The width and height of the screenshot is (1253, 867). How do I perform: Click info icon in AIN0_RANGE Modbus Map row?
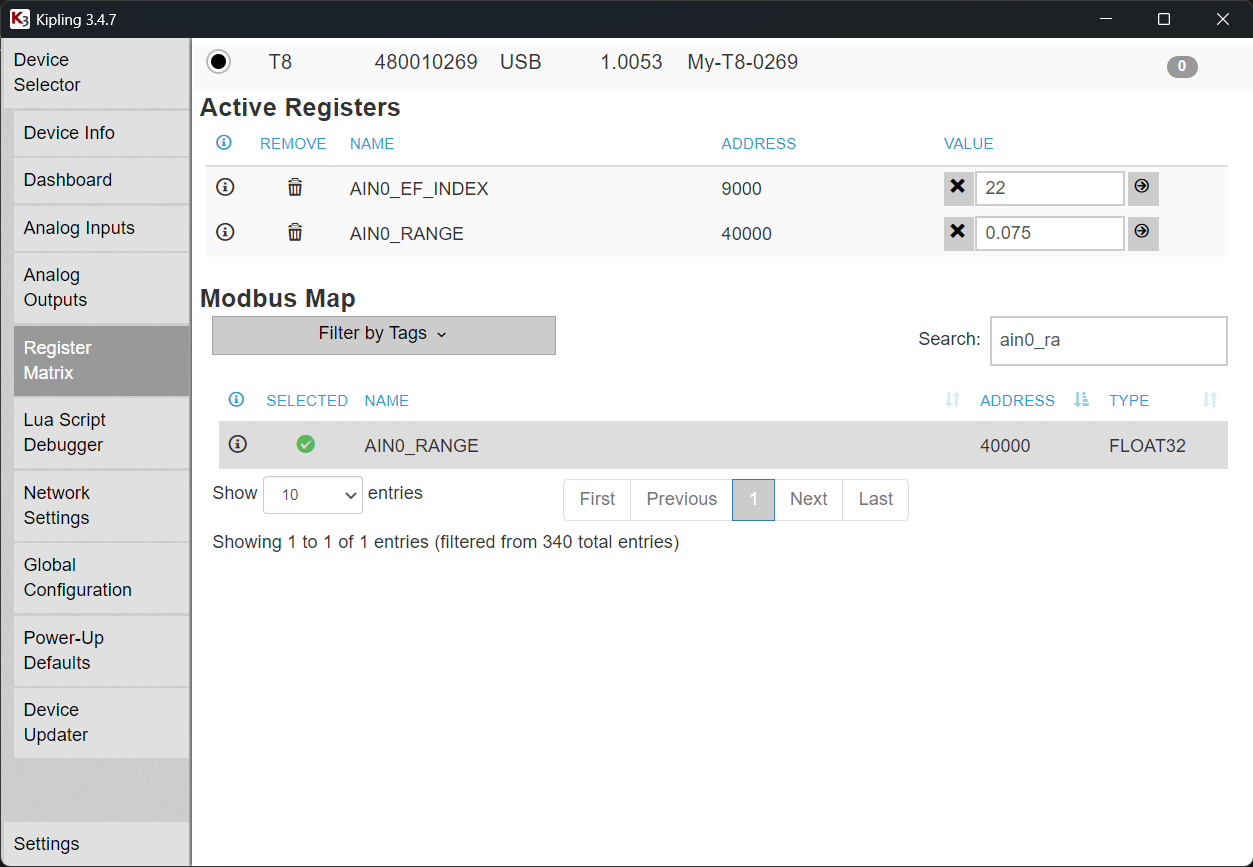(237, 444)
